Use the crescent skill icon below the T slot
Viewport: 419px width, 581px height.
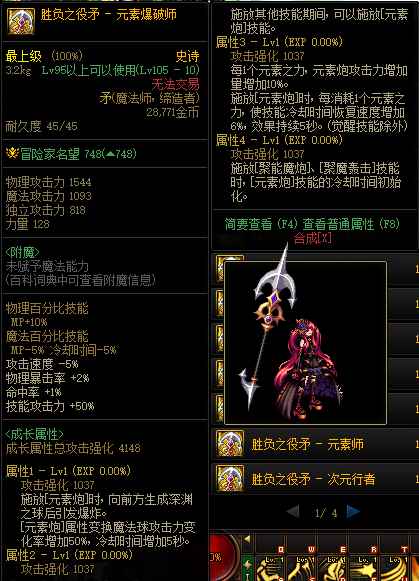pos(395,568)
